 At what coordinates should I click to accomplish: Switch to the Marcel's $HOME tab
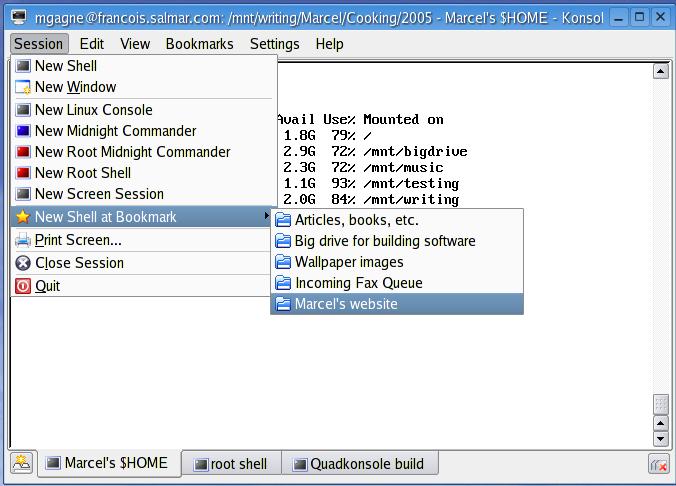point(110,463)
